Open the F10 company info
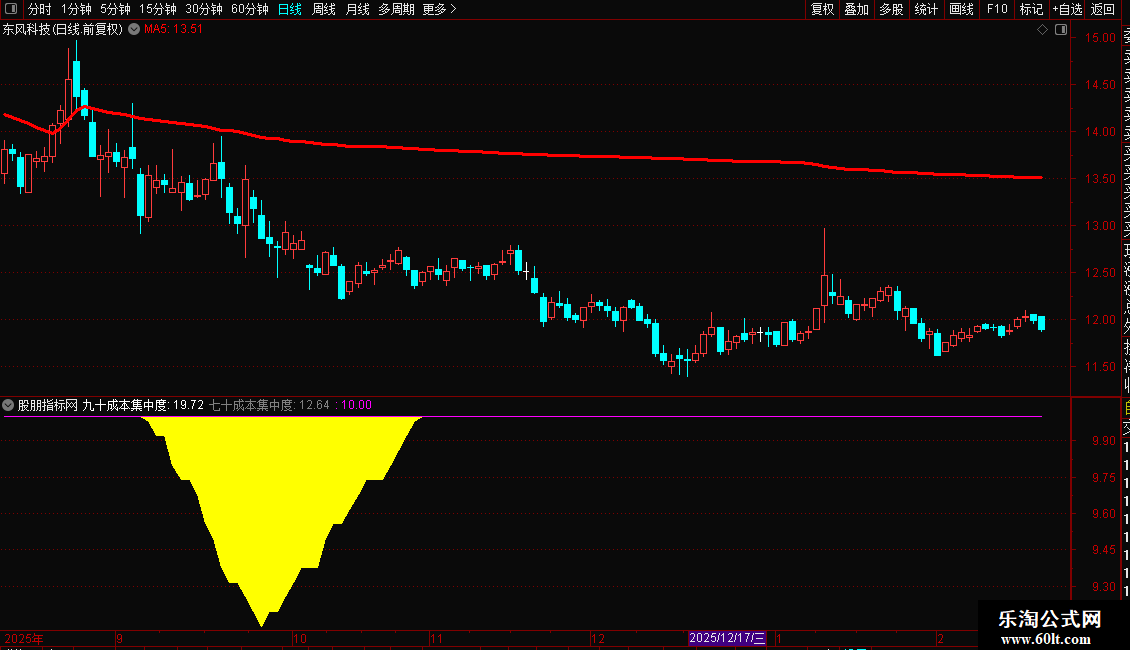This screenshot has width=1130, height=650. point(997,9)
